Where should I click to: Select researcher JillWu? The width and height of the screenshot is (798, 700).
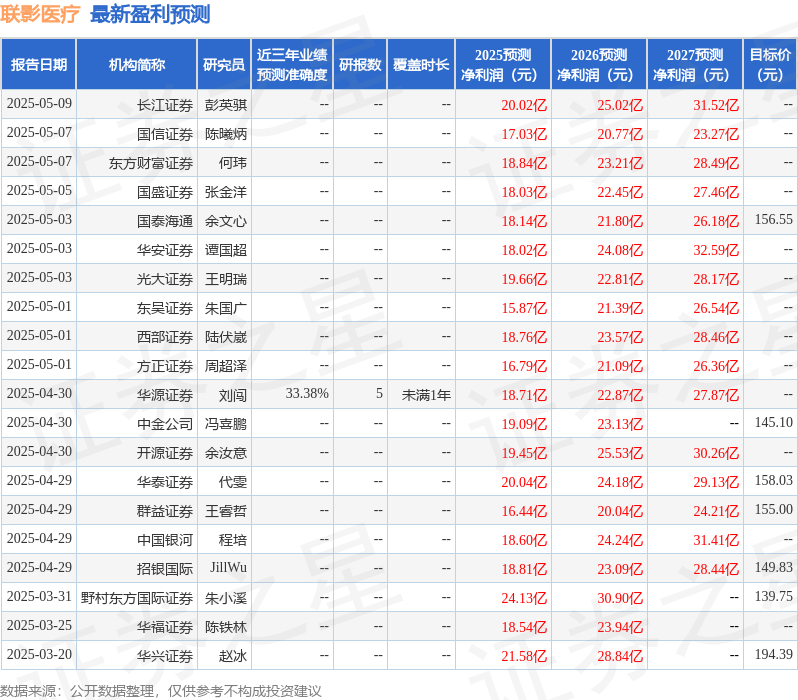click(x=229, y=568)
